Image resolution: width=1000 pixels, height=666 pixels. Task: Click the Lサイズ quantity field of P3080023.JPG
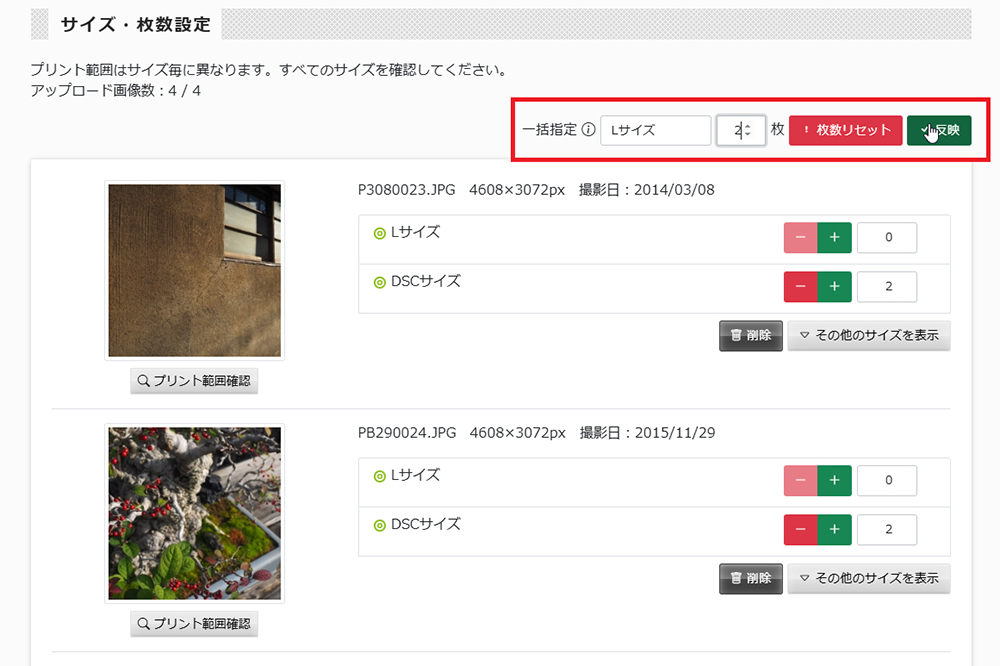tap(887, 237)
